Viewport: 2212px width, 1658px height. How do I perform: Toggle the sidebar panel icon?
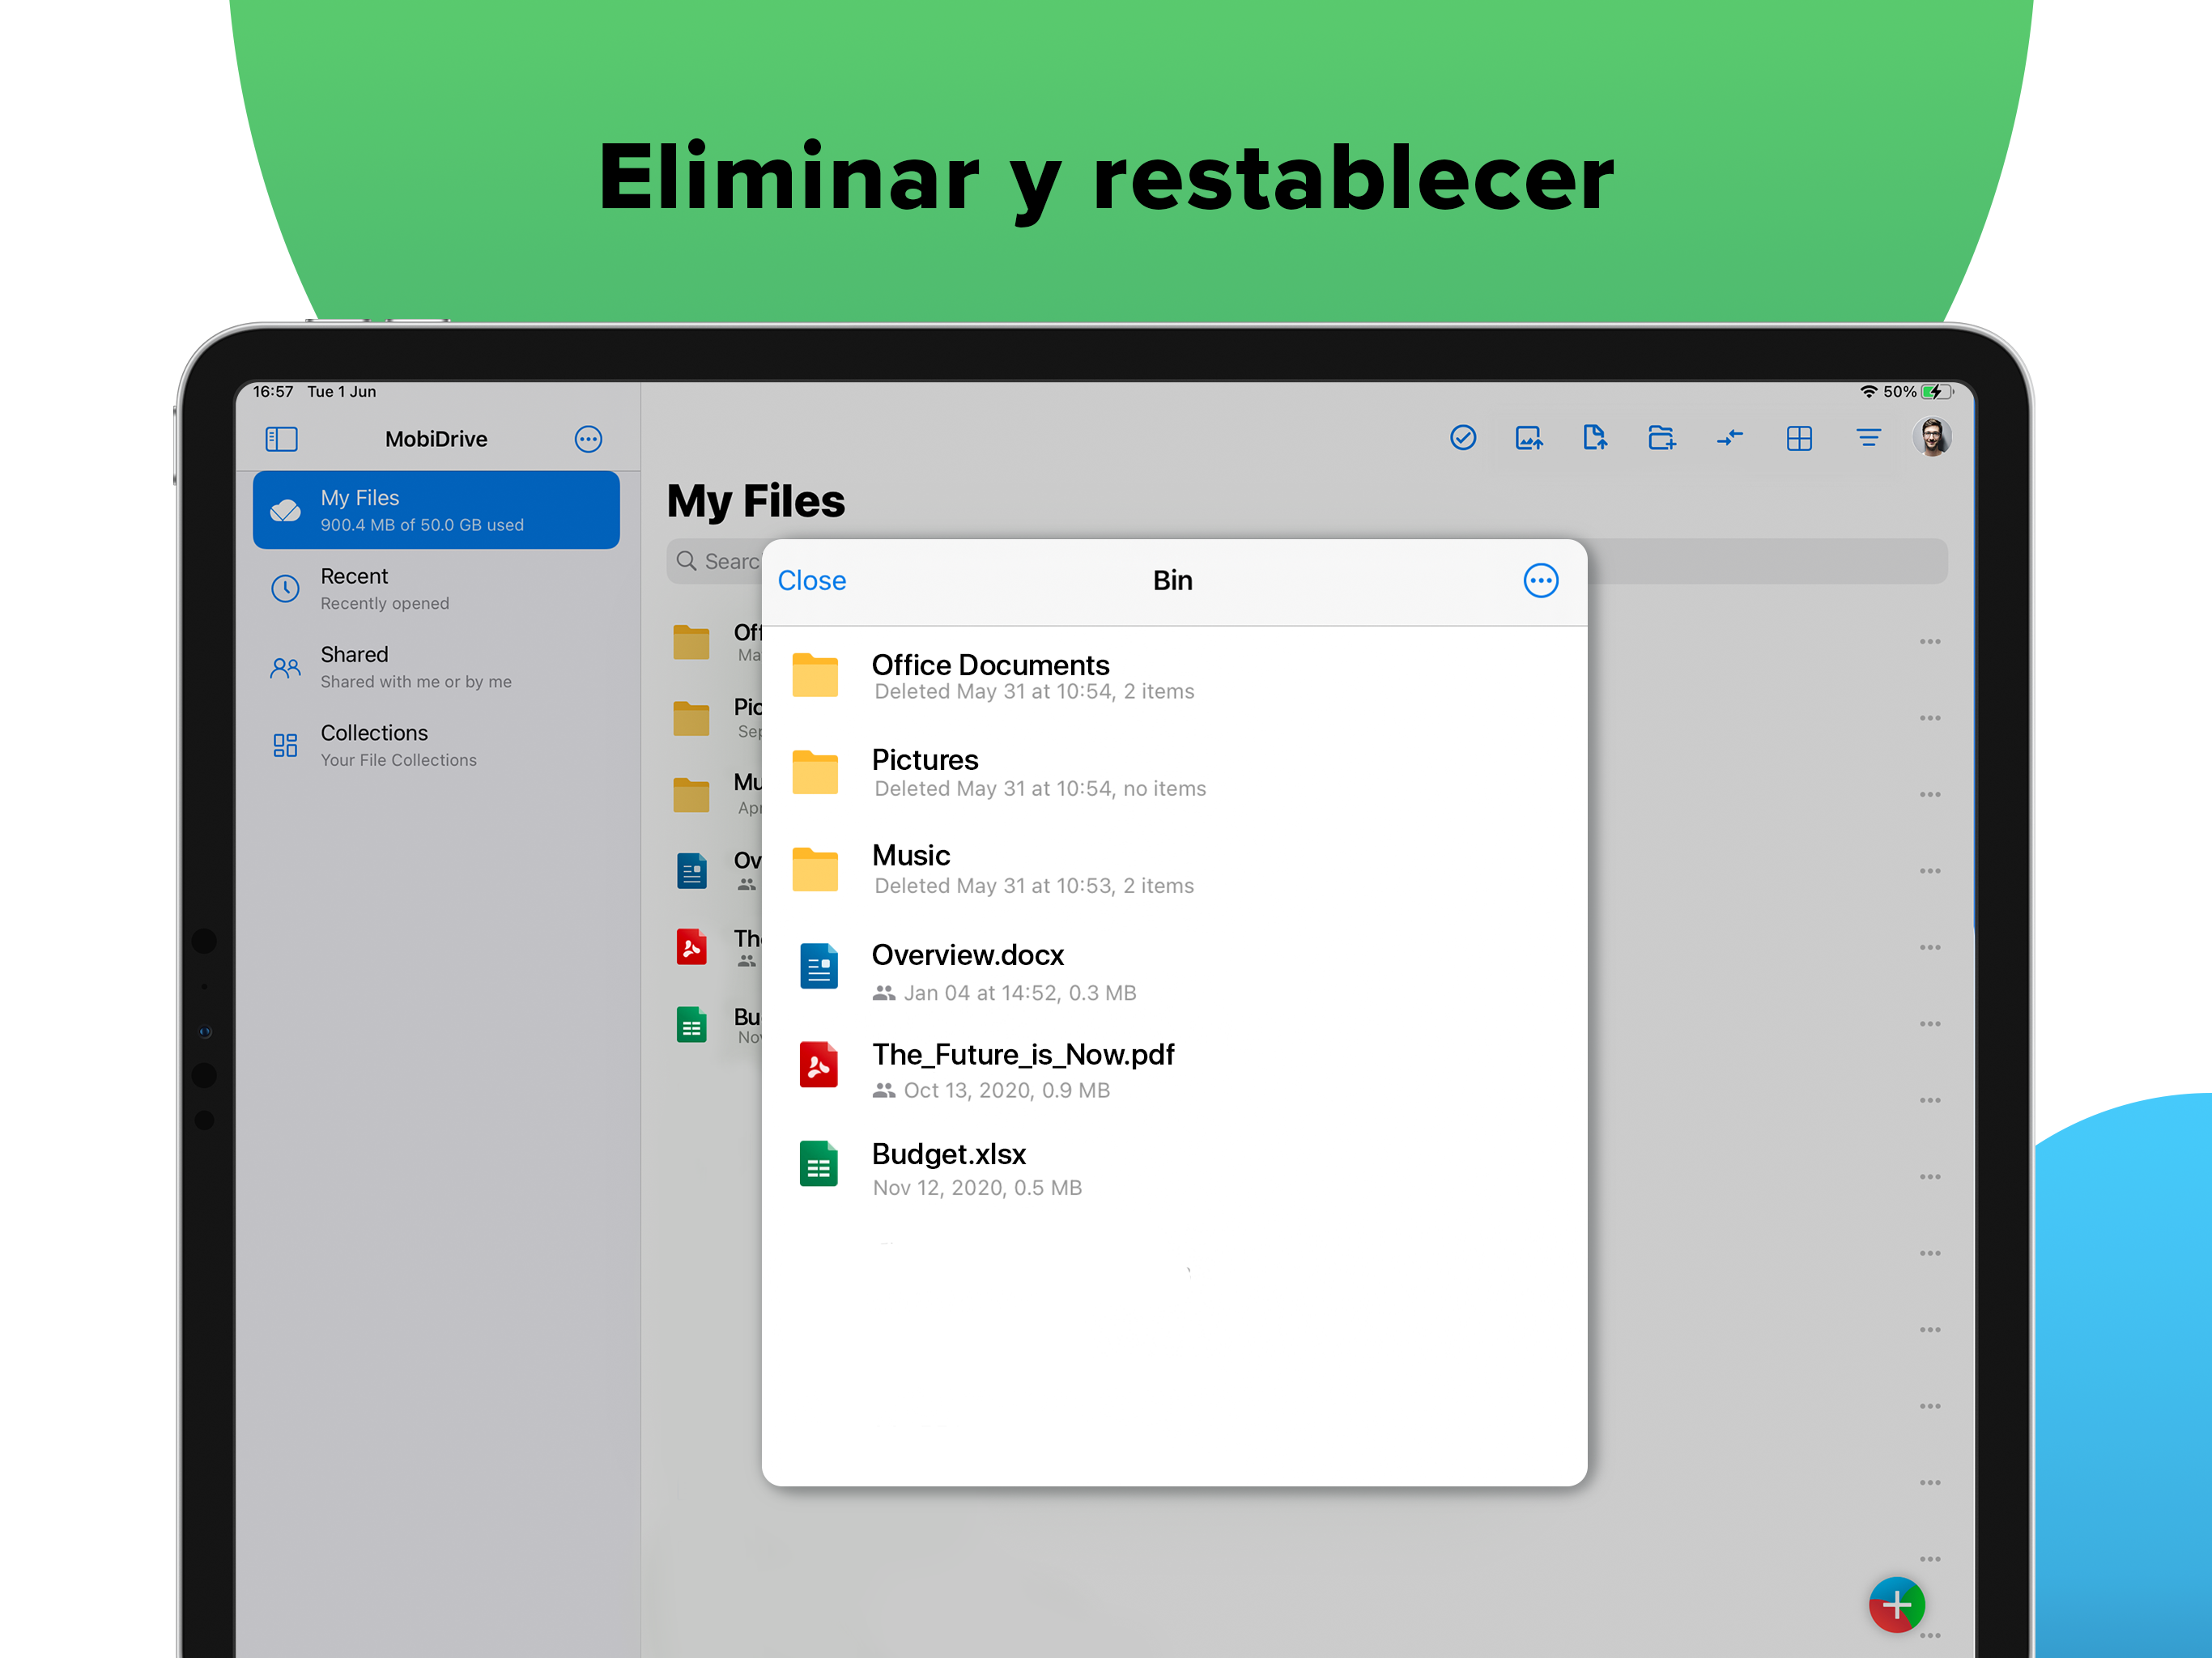(x=281, y=439)
